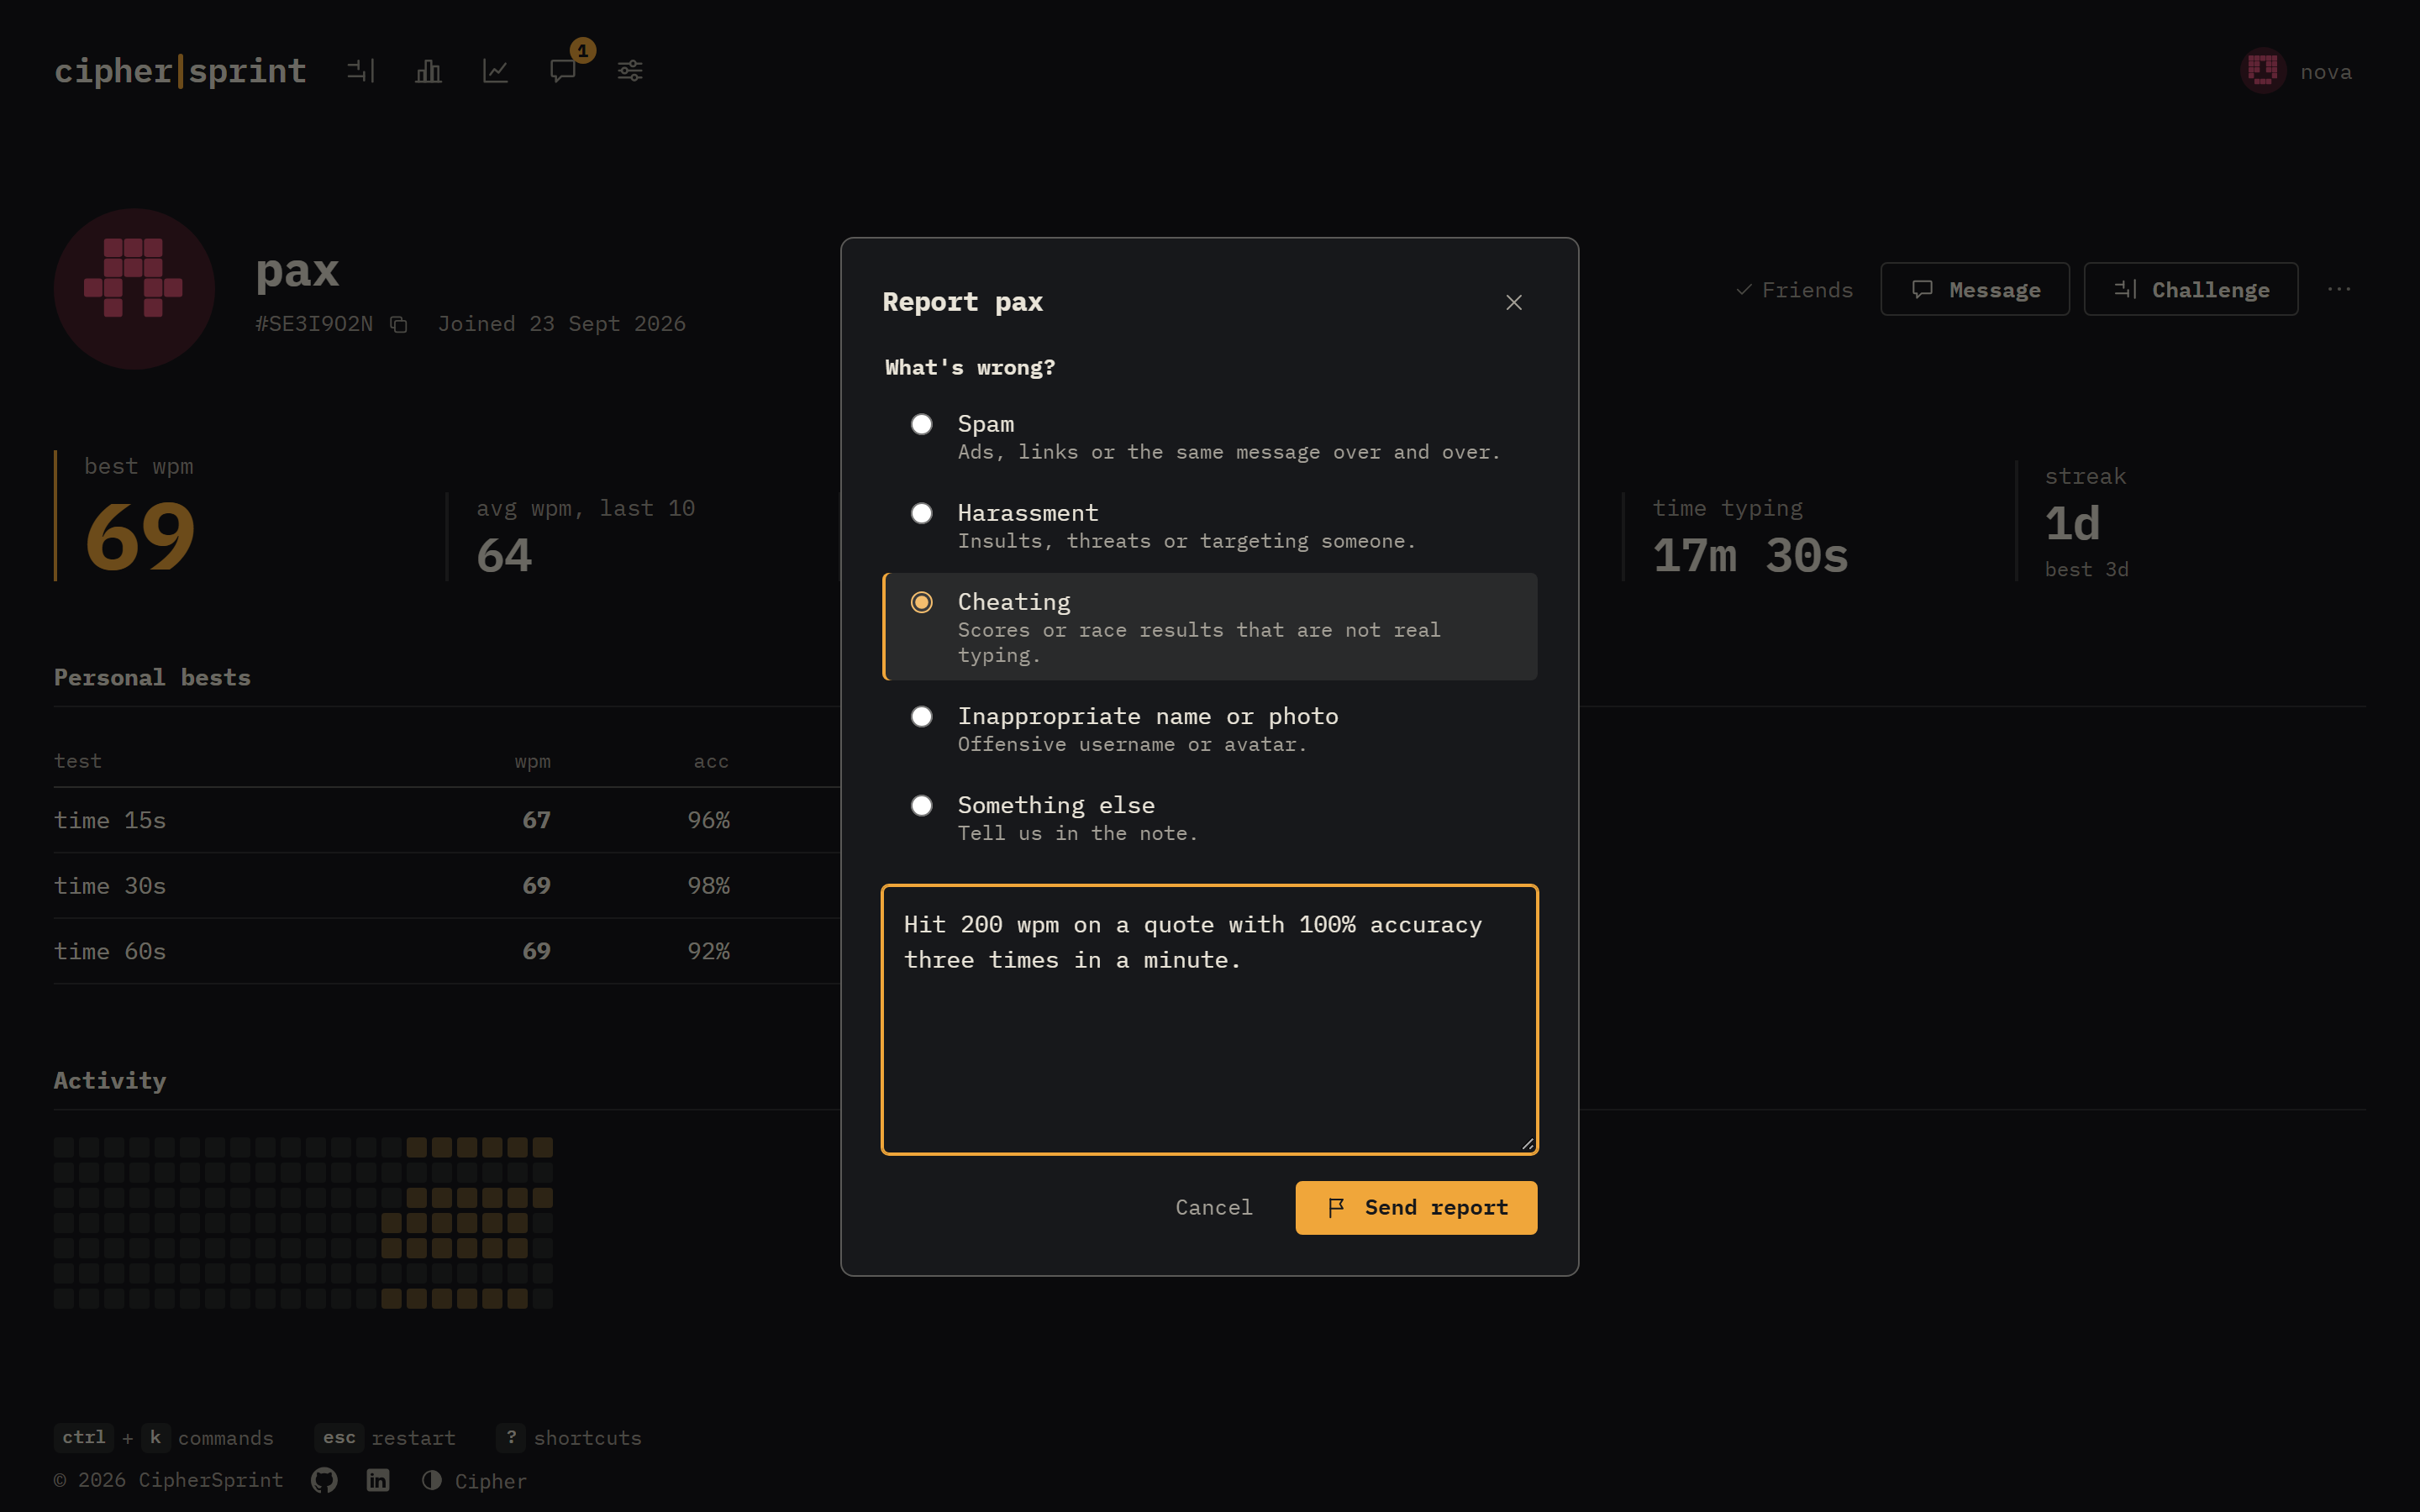
Task: Click the ctrl + k commands hint
Action: pyautogui.click(x=164, y=1437)
